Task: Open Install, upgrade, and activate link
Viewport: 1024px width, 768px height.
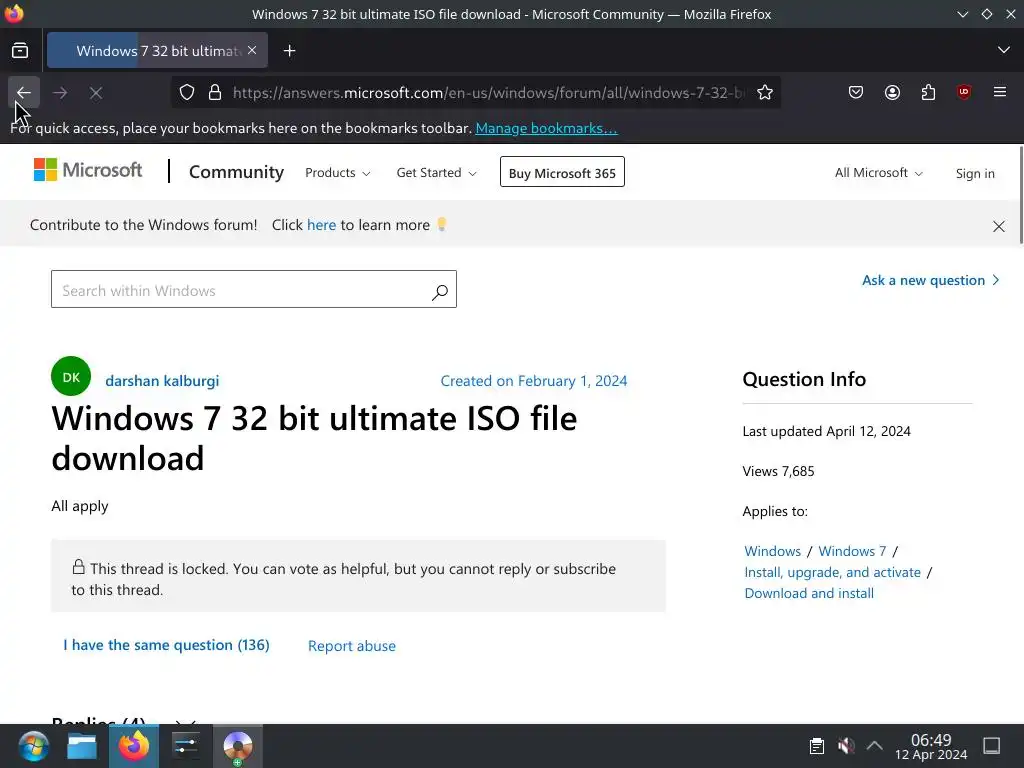Action: click(833, 572)
